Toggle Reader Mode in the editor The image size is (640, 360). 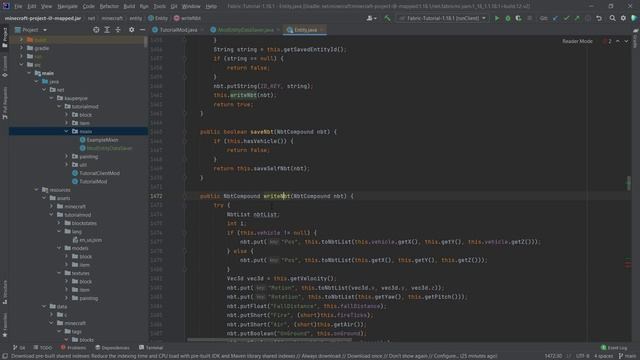577,41
